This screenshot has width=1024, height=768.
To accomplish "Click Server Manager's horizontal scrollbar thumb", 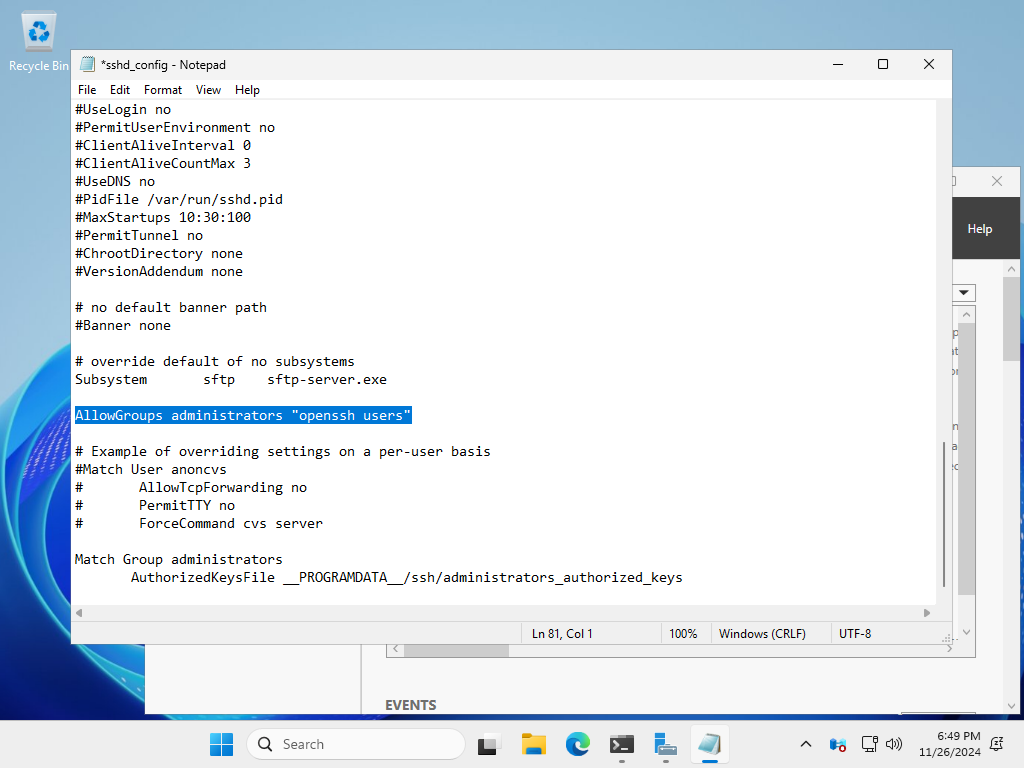I will click(456, 650).
